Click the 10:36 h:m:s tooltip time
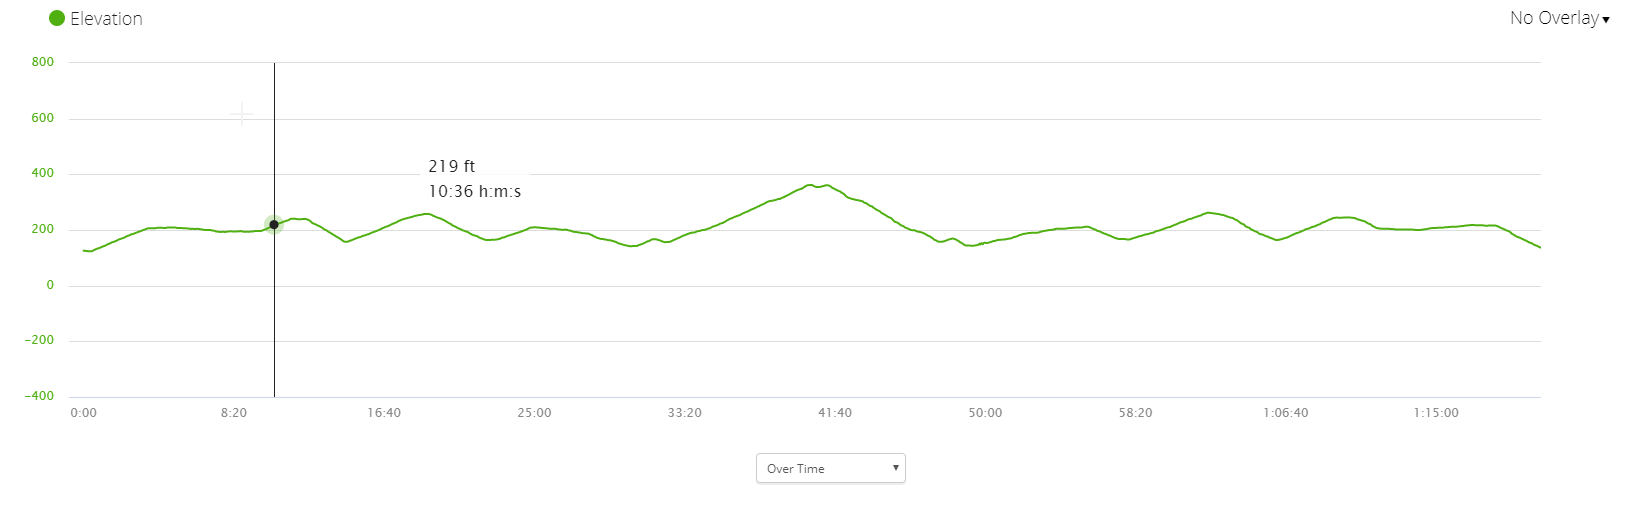 (x=475, y=191)
